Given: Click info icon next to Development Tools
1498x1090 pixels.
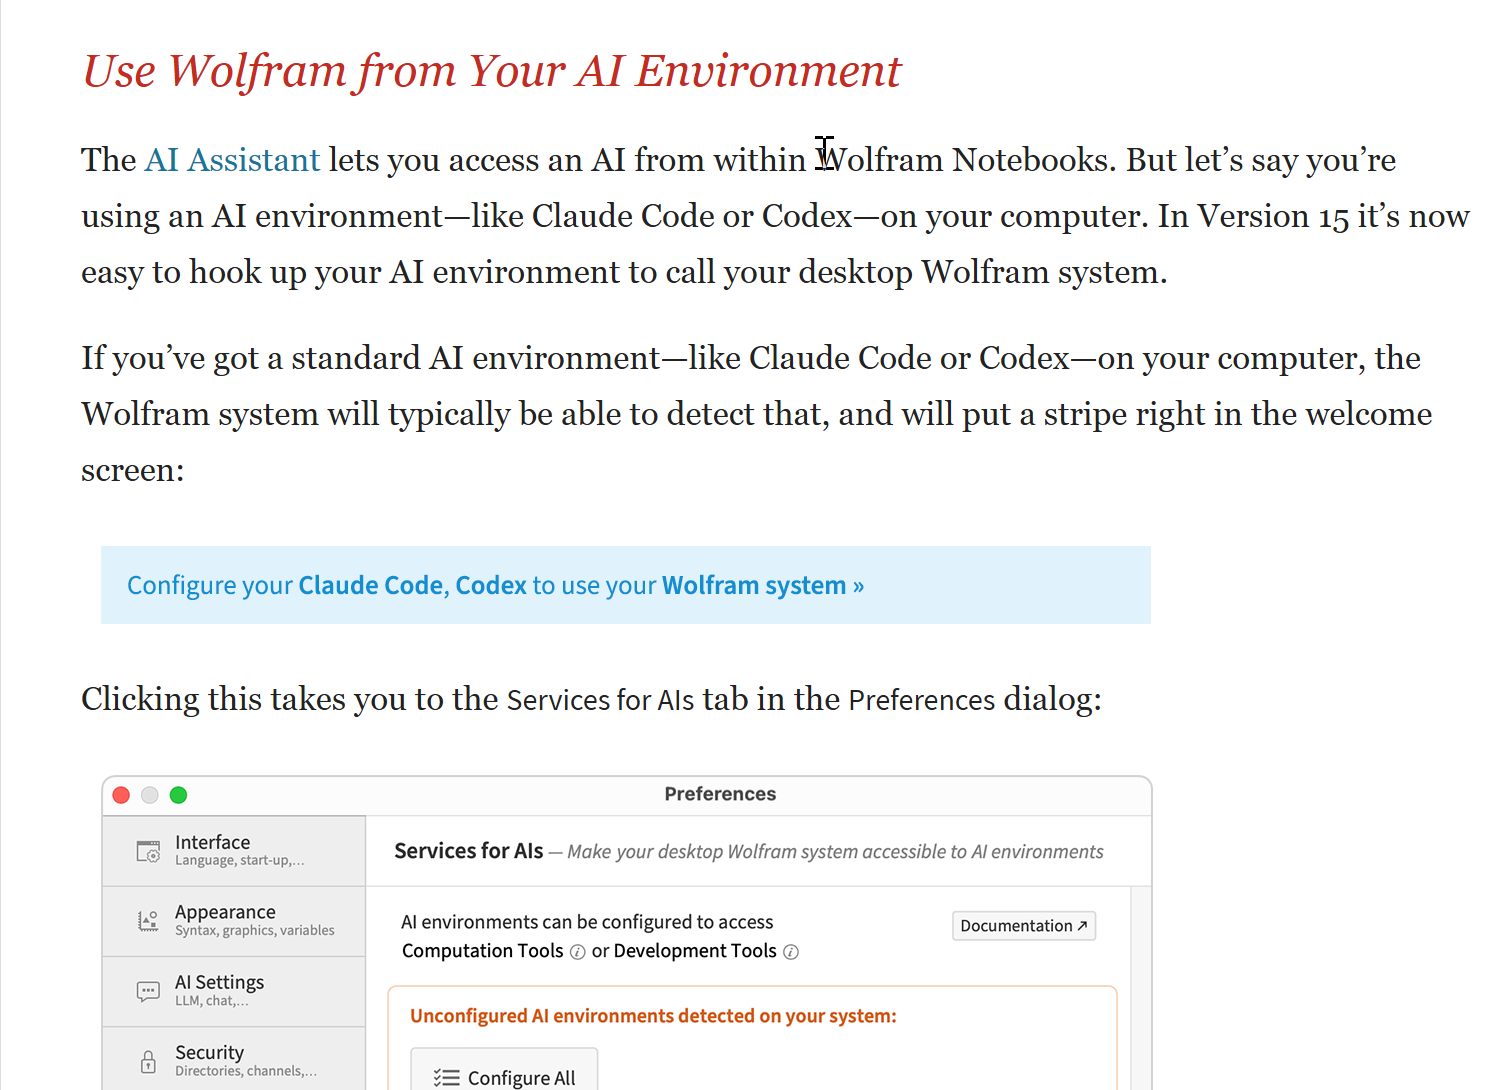Looking at the screenshot, I should [x=791, y=952].
